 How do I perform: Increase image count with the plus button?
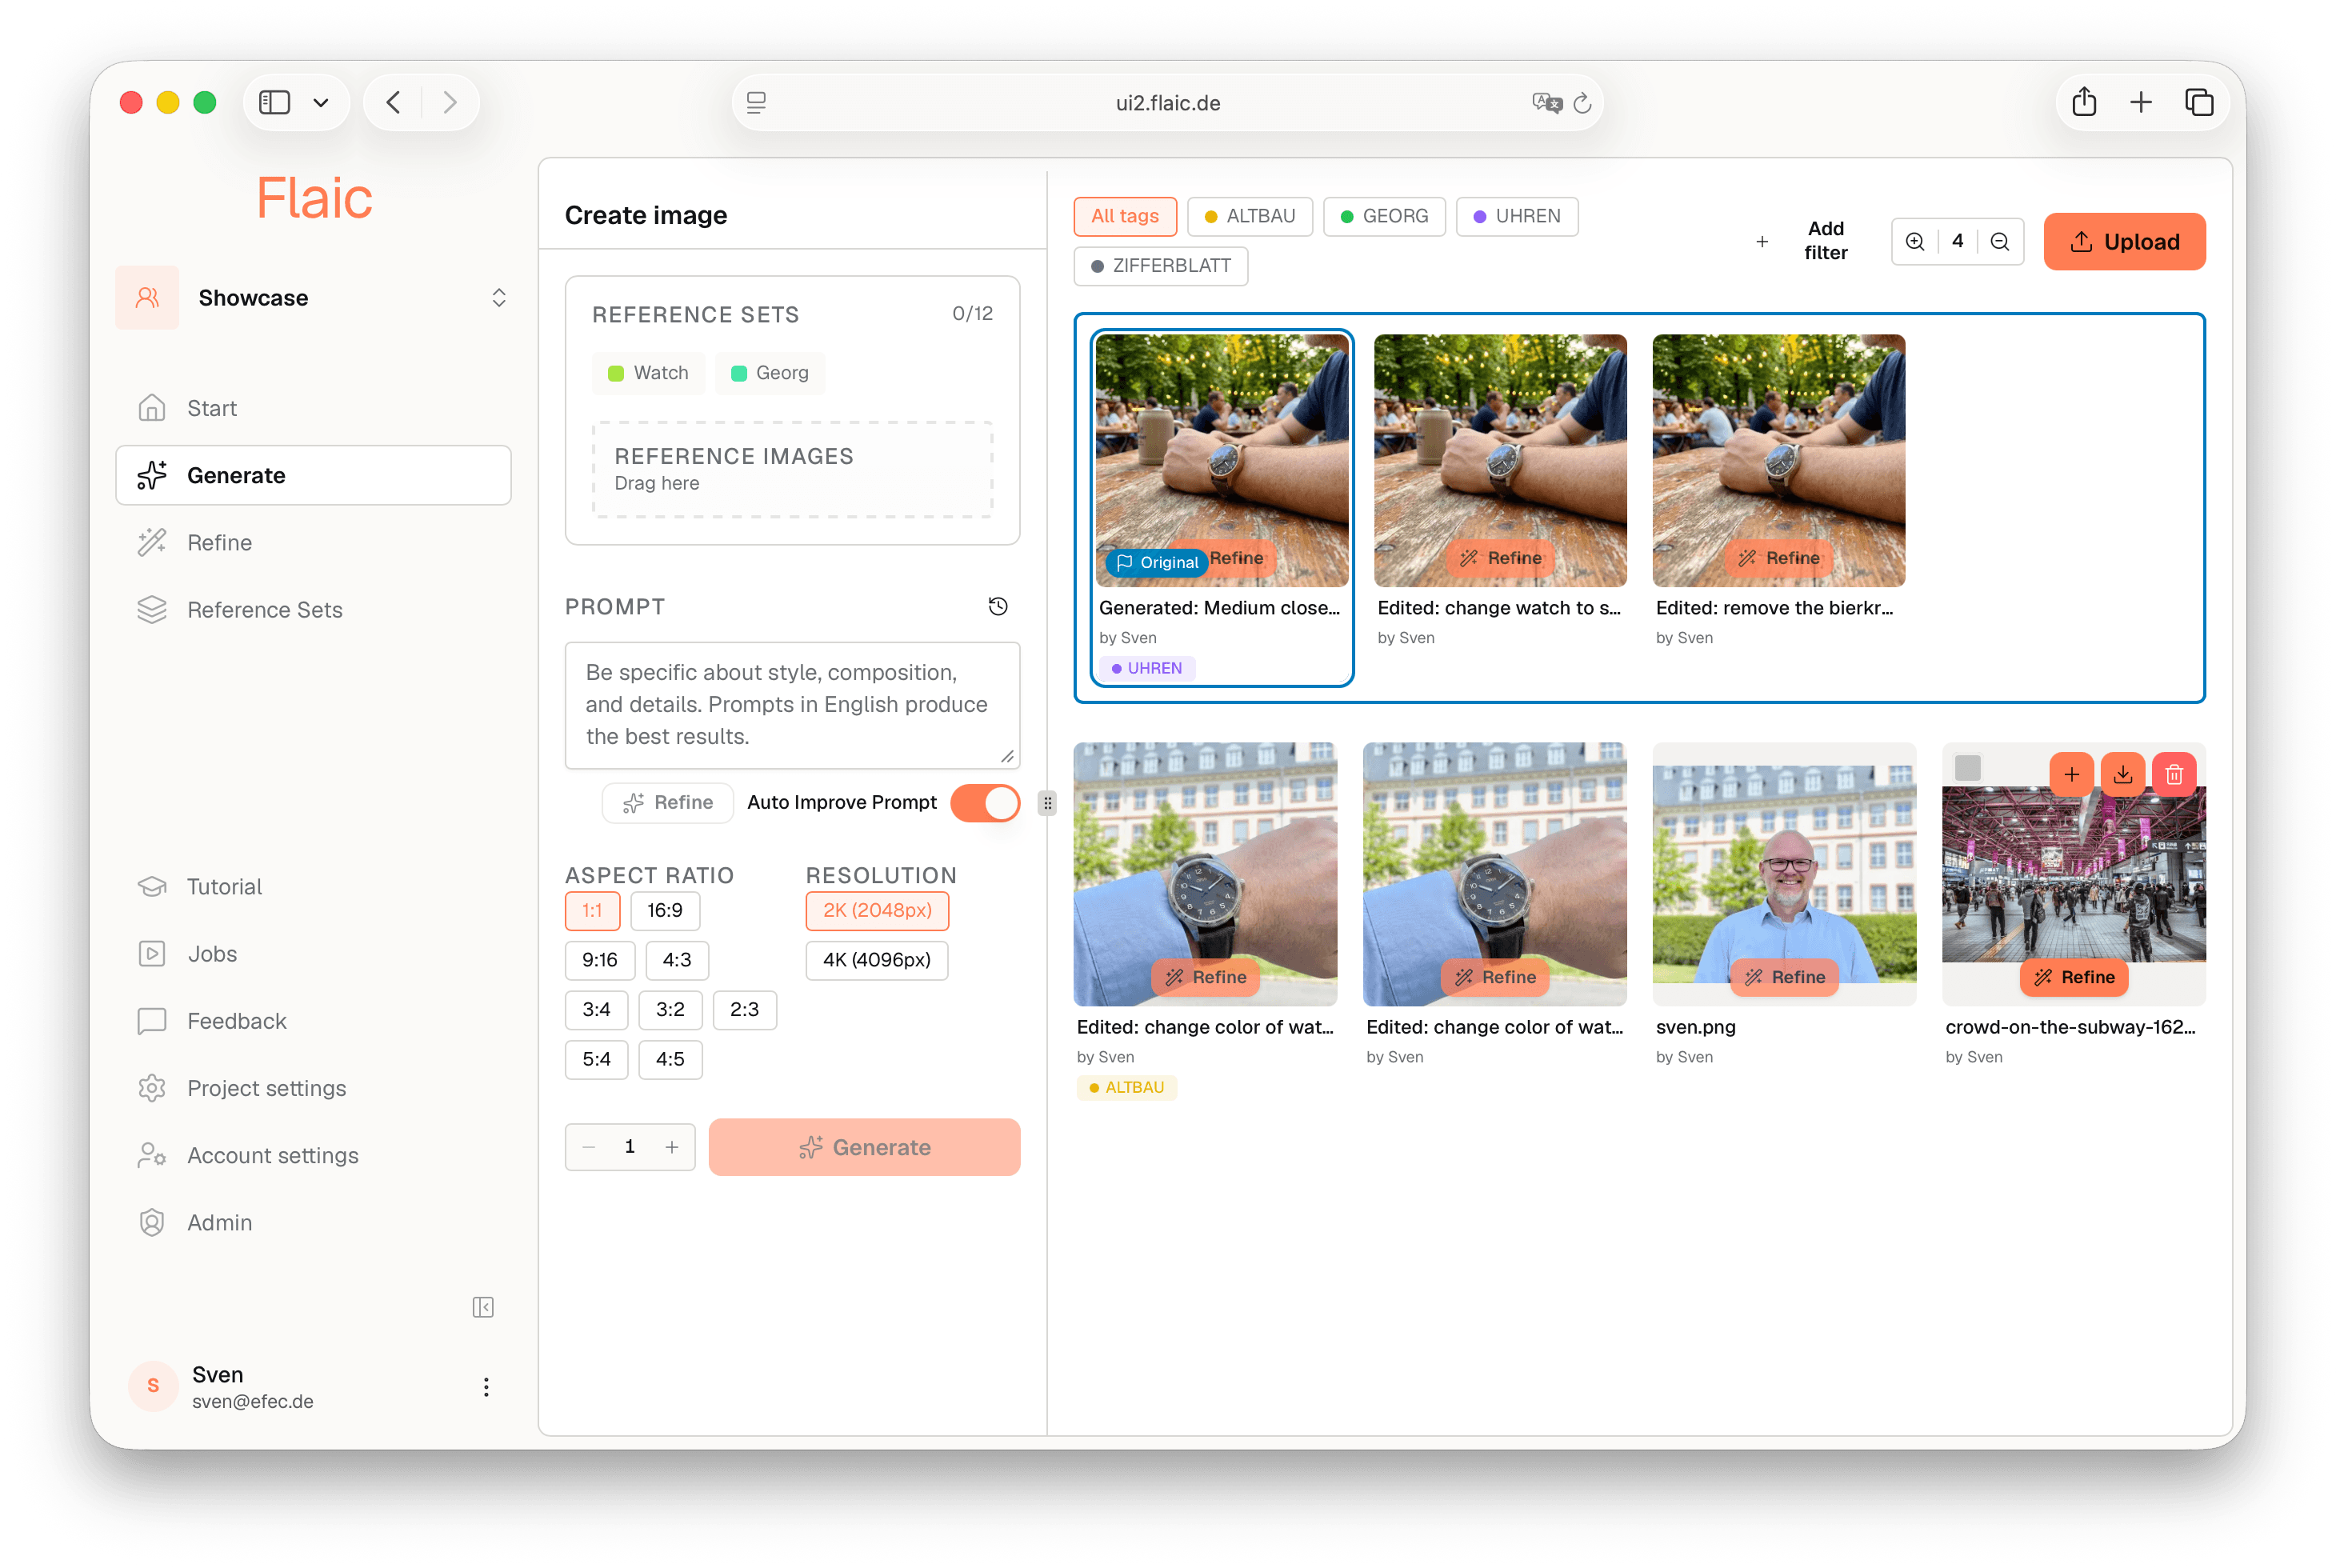point(672,1147)
